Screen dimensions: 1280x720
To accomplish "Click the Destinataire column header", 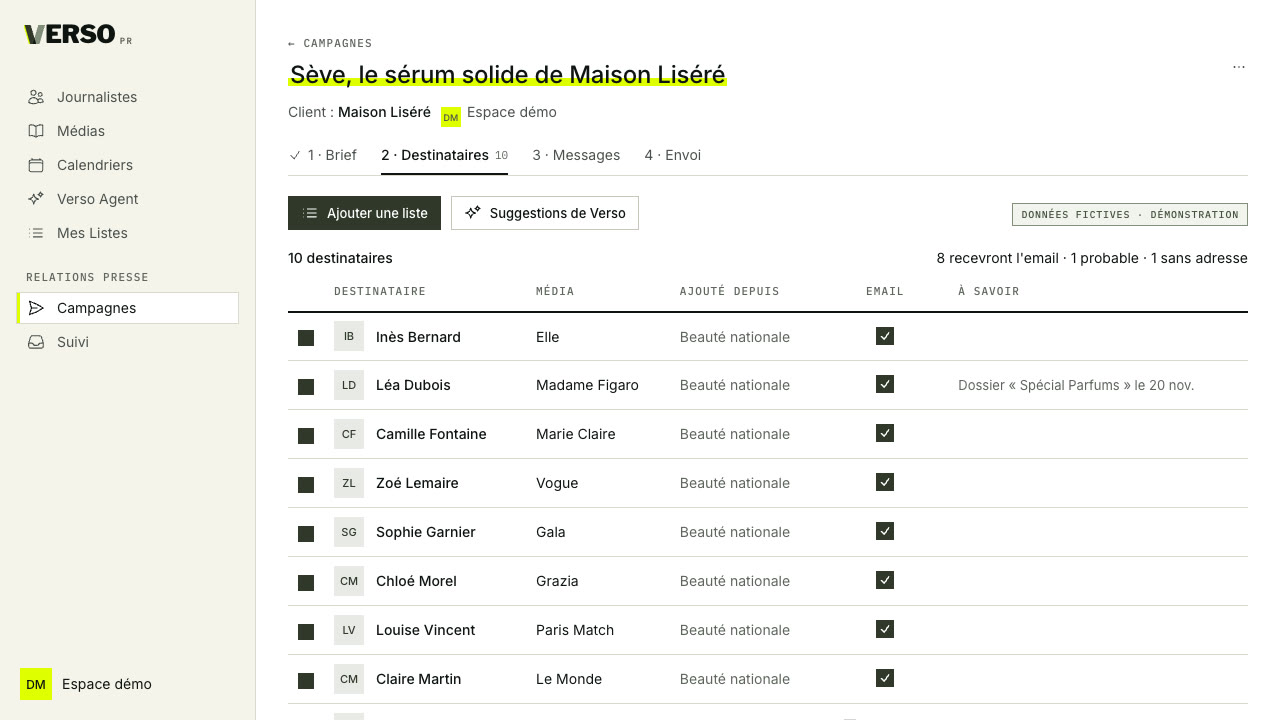I will [380, 291].
